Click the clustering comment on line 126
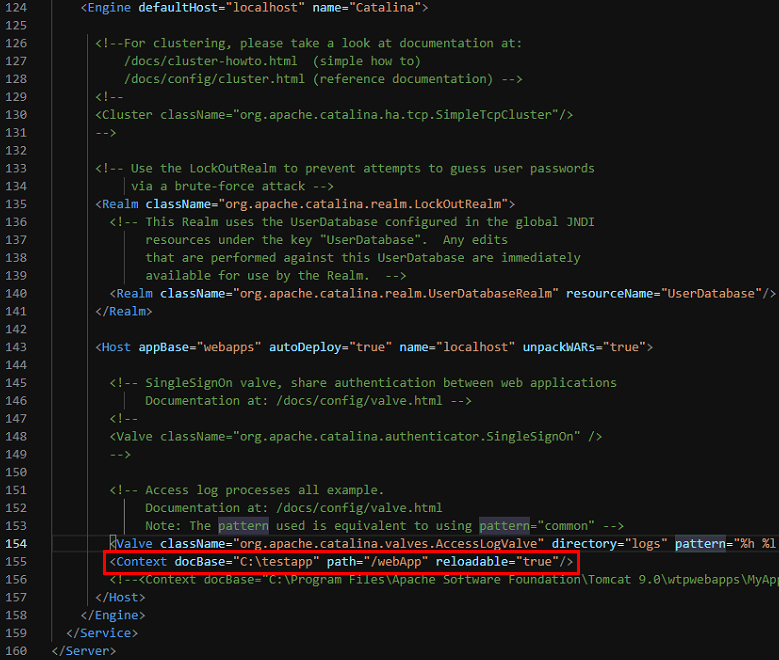Image resolution: width=779 pixels, height=660 pixels. (x=309, y=43)
